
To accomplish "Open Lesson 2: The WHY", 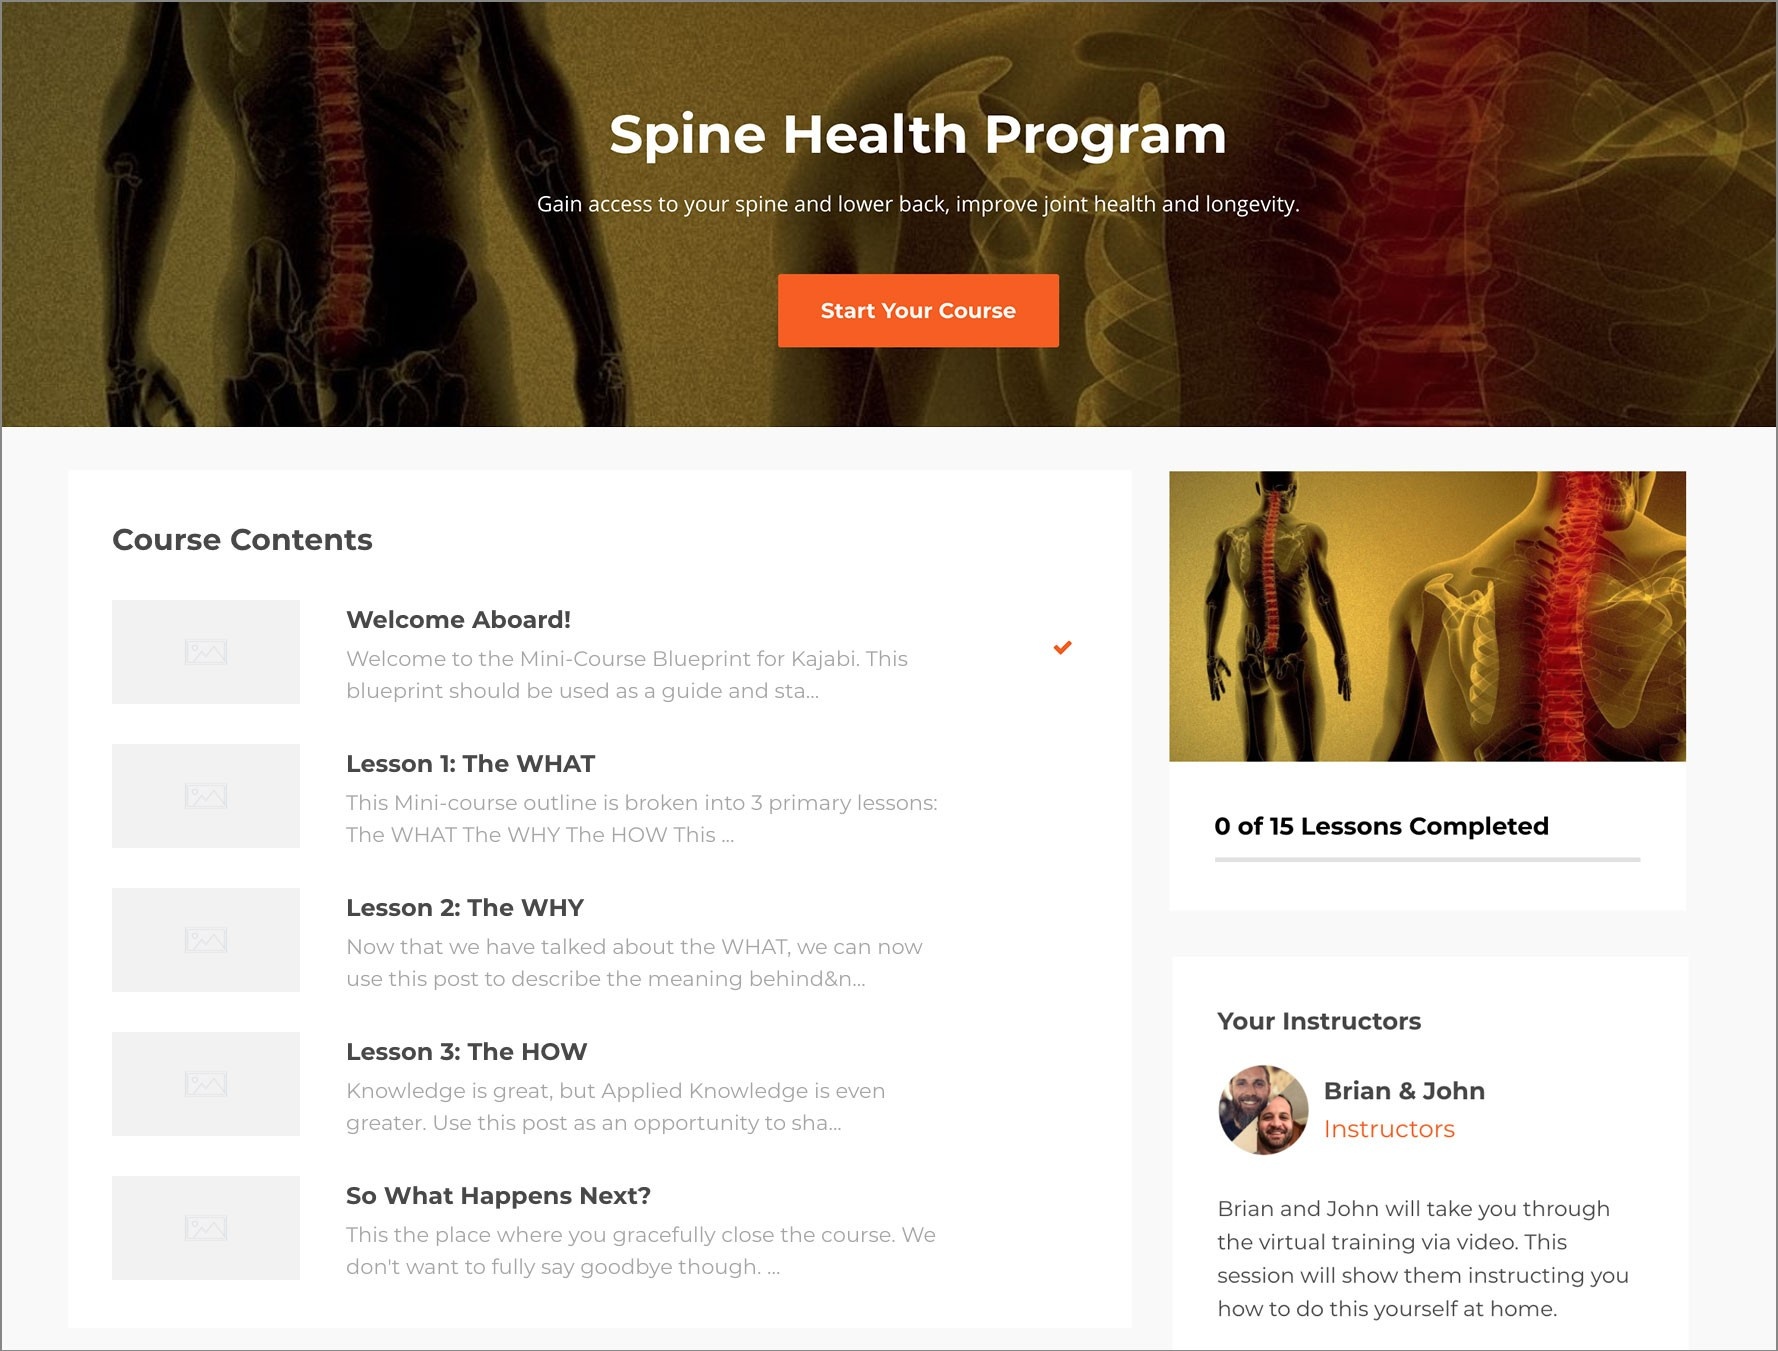I will click(x=465, y=908).
